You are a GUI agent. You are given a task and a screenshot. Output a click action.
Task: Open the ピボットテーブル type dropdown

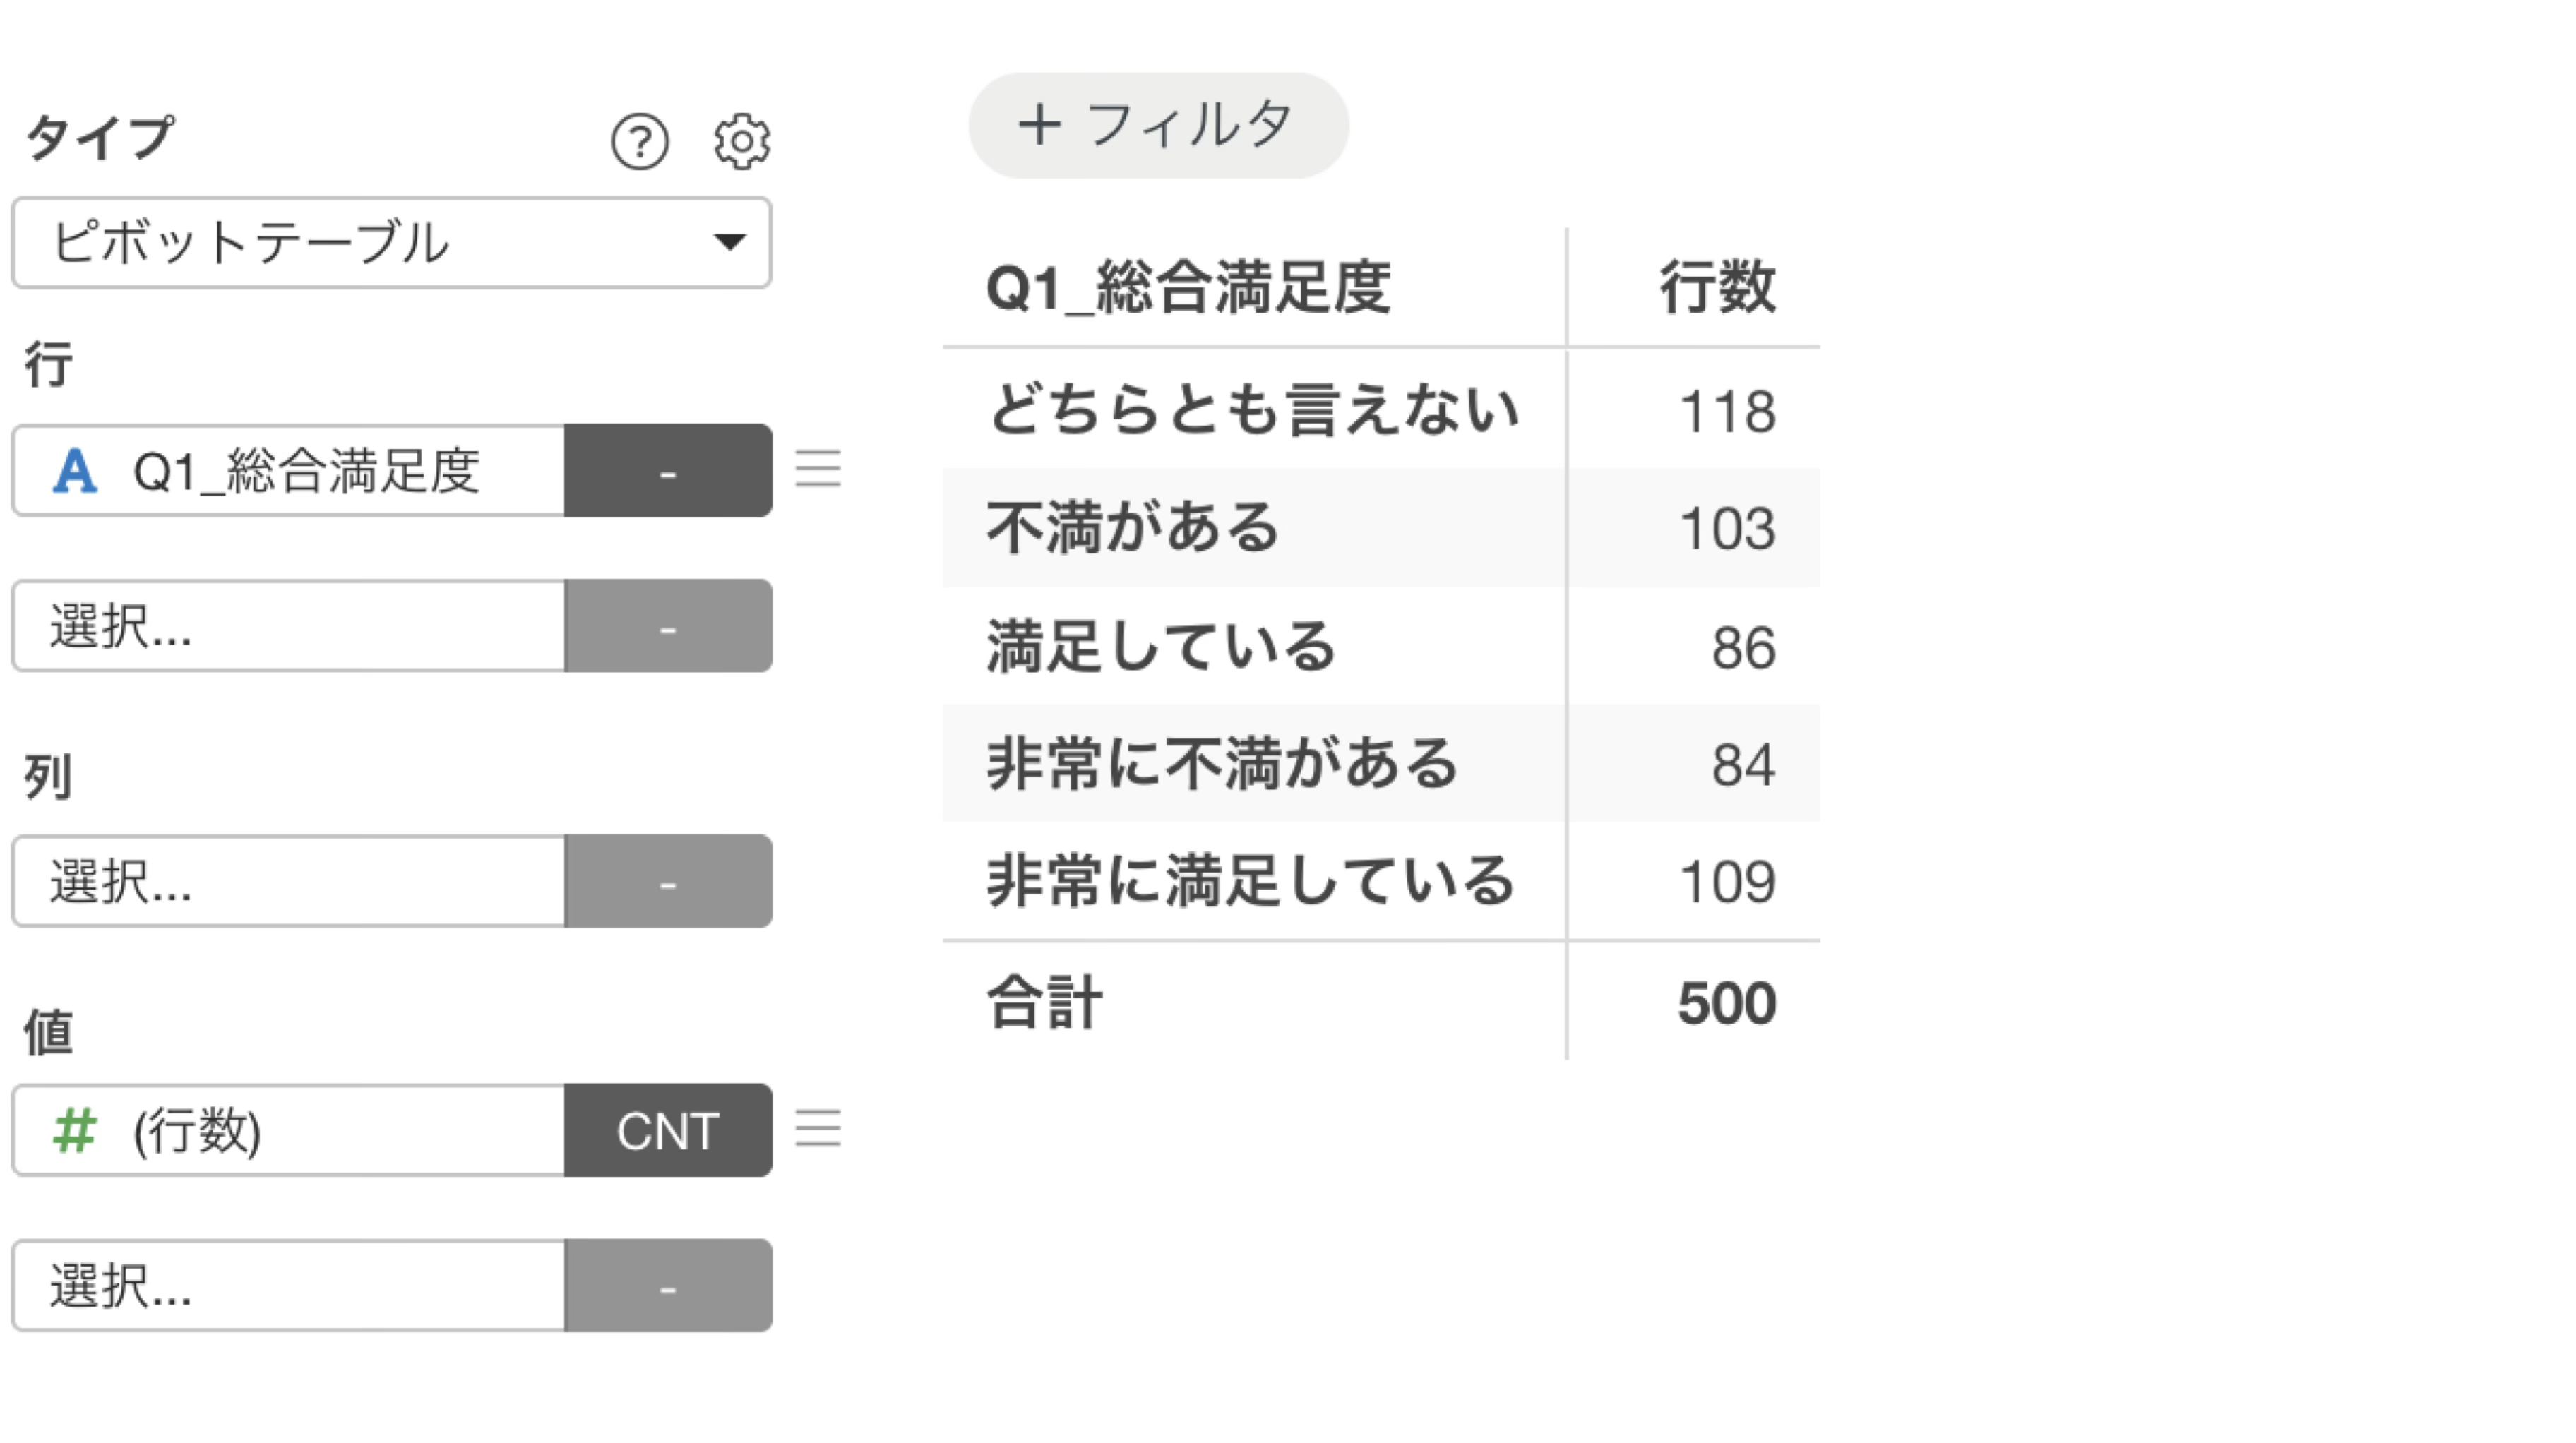[391, 242]
